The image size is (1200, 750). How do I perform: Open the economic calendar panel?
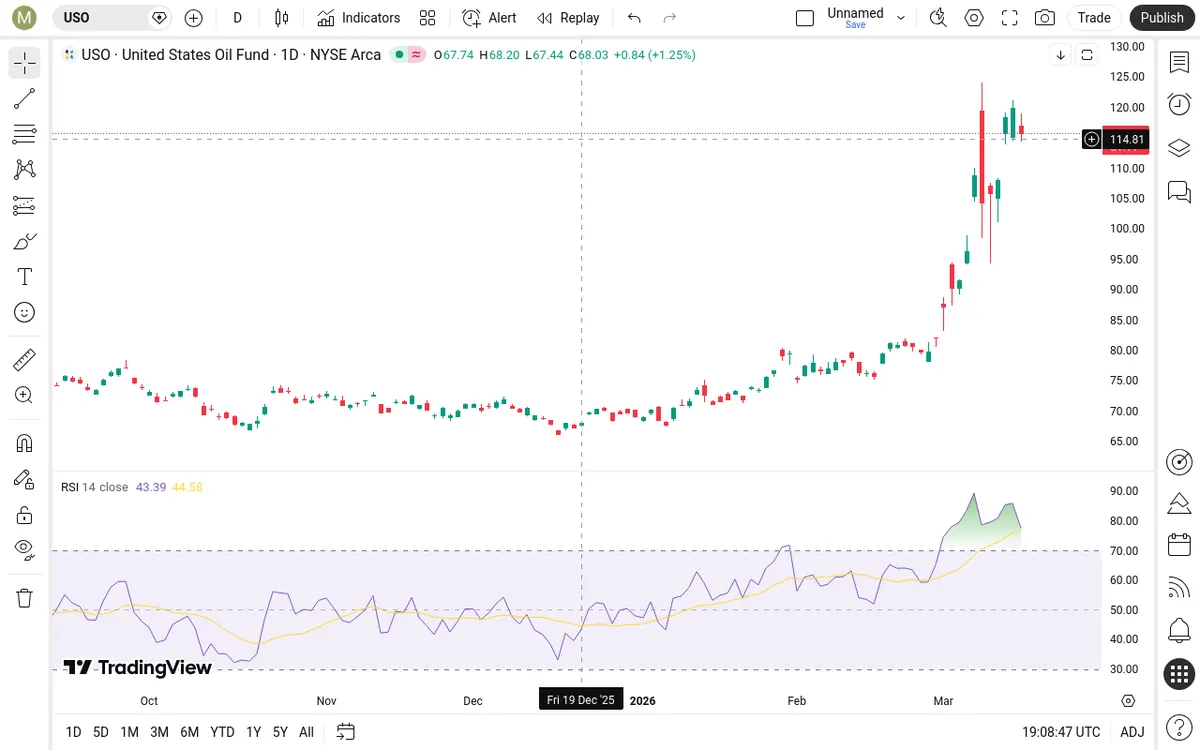1179,545
